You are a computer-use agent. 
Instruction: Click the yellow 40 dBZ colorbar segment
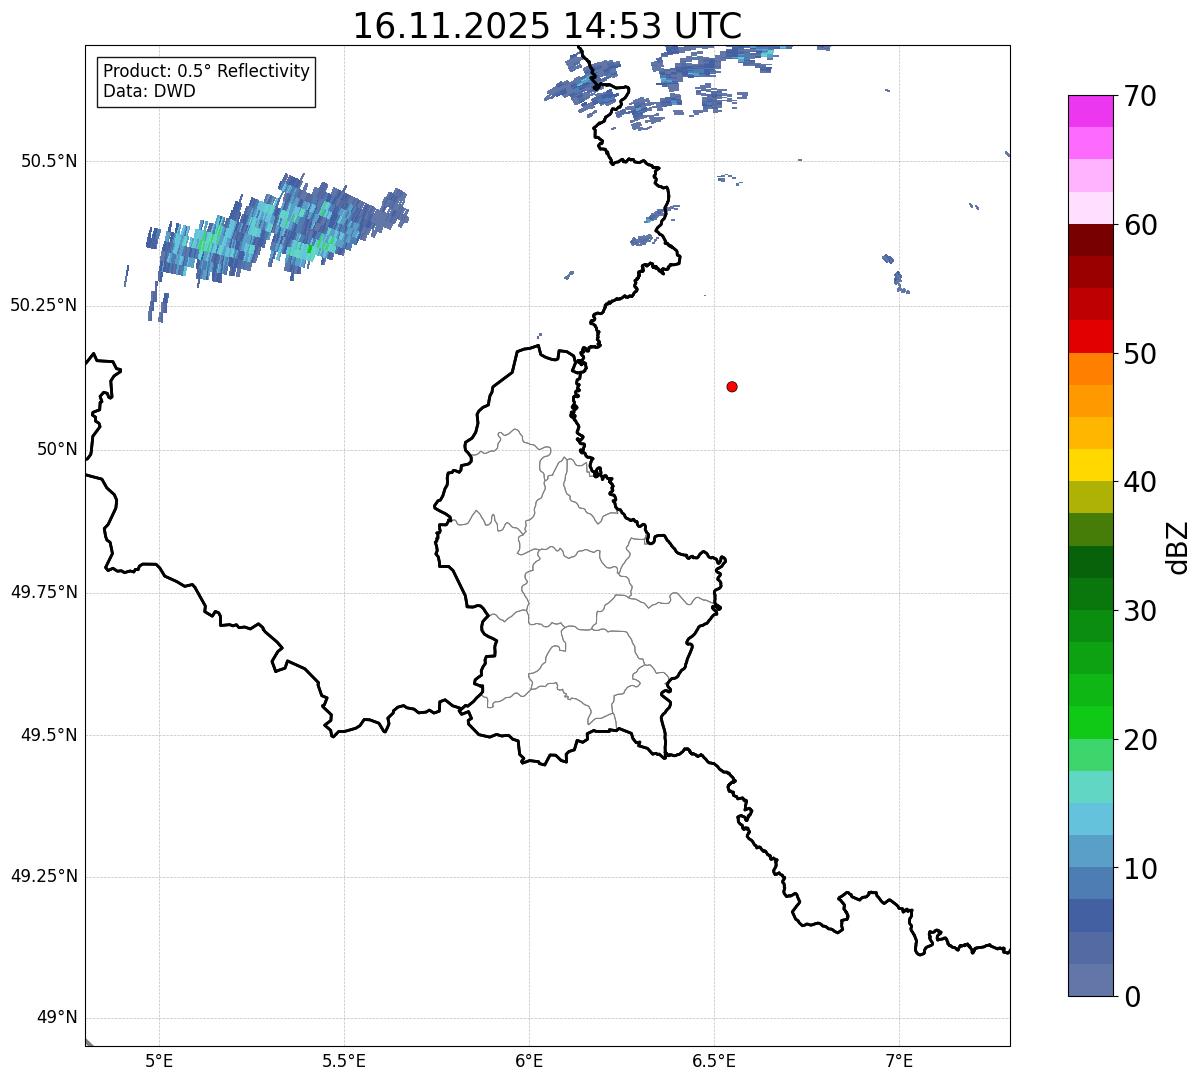1091,465
